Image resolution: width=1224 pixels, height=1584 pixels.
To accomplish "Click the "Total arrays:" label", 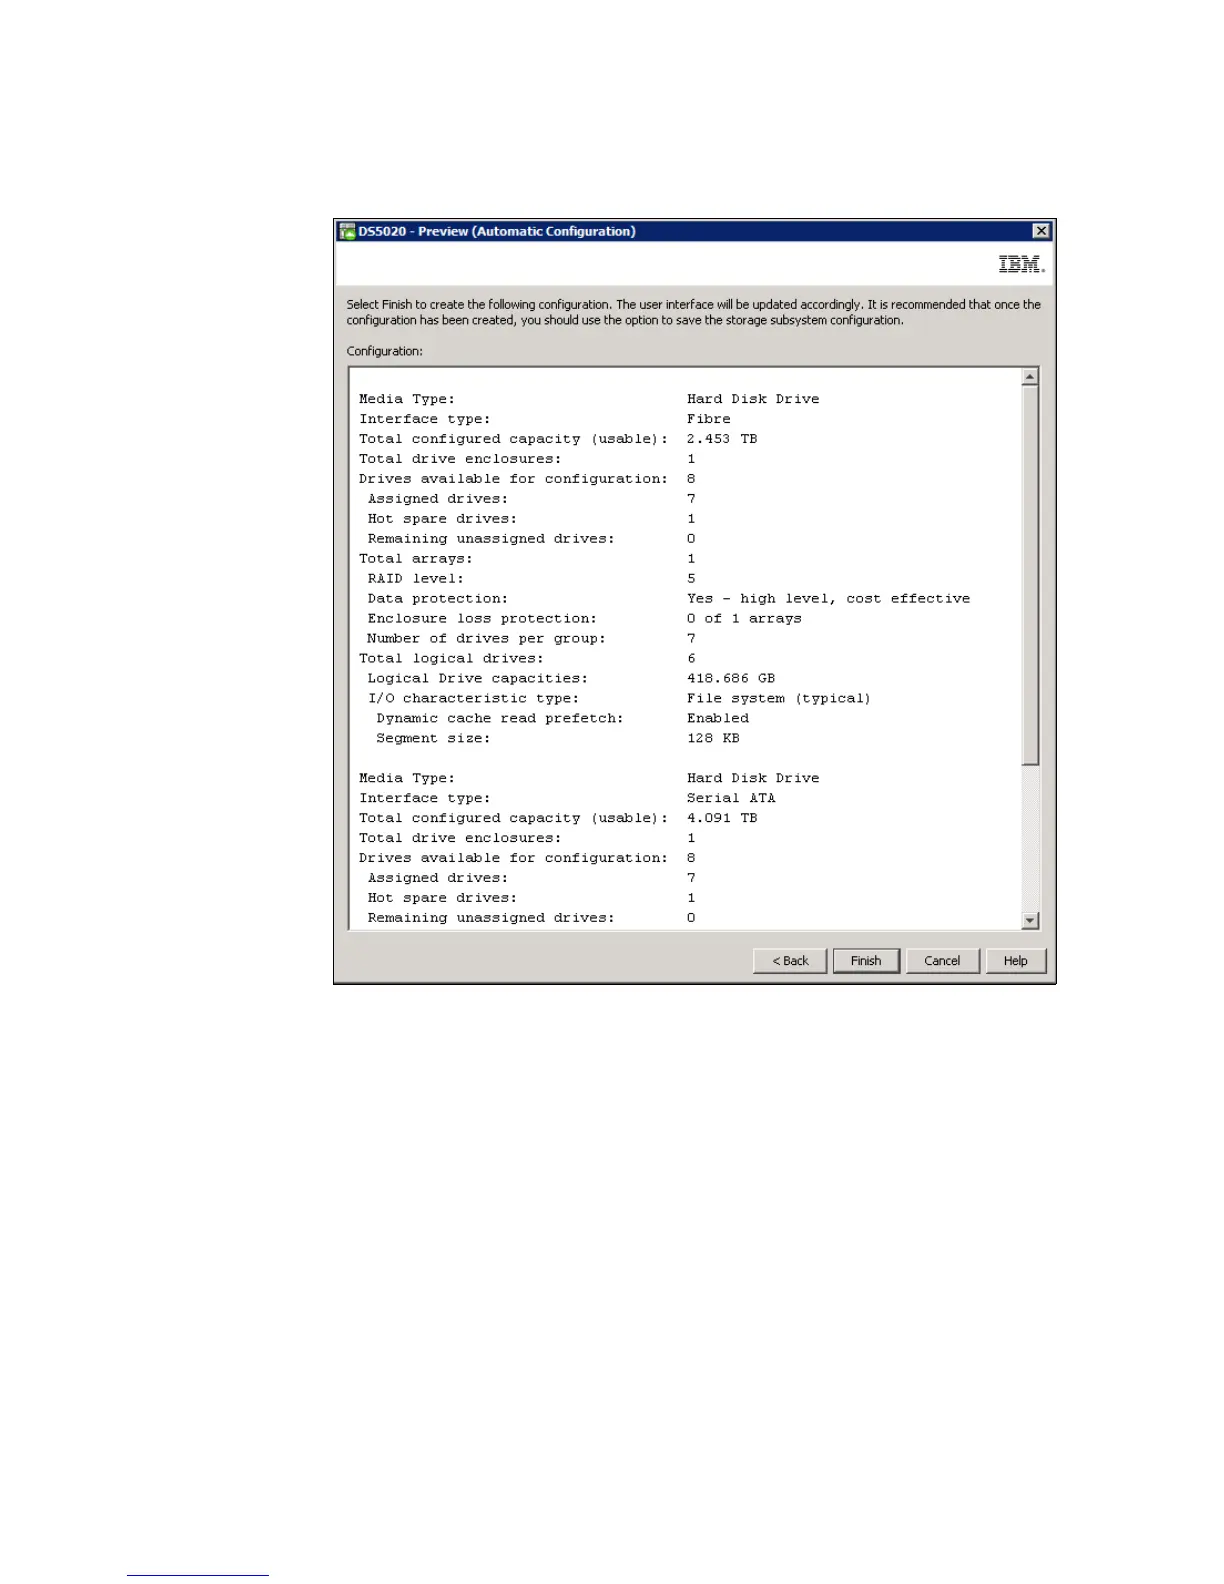I will (416, 559).
